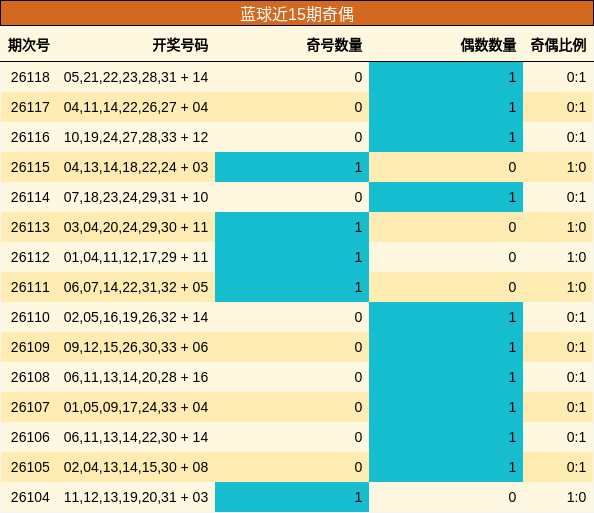Select issue number 26106
594x513 pixels.
[x=30, y=437]
